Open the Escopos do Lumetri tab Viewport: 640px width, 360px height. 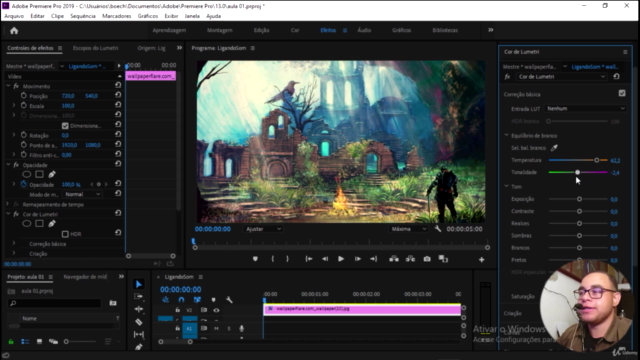pyautogui.click(x=96, y=48)
